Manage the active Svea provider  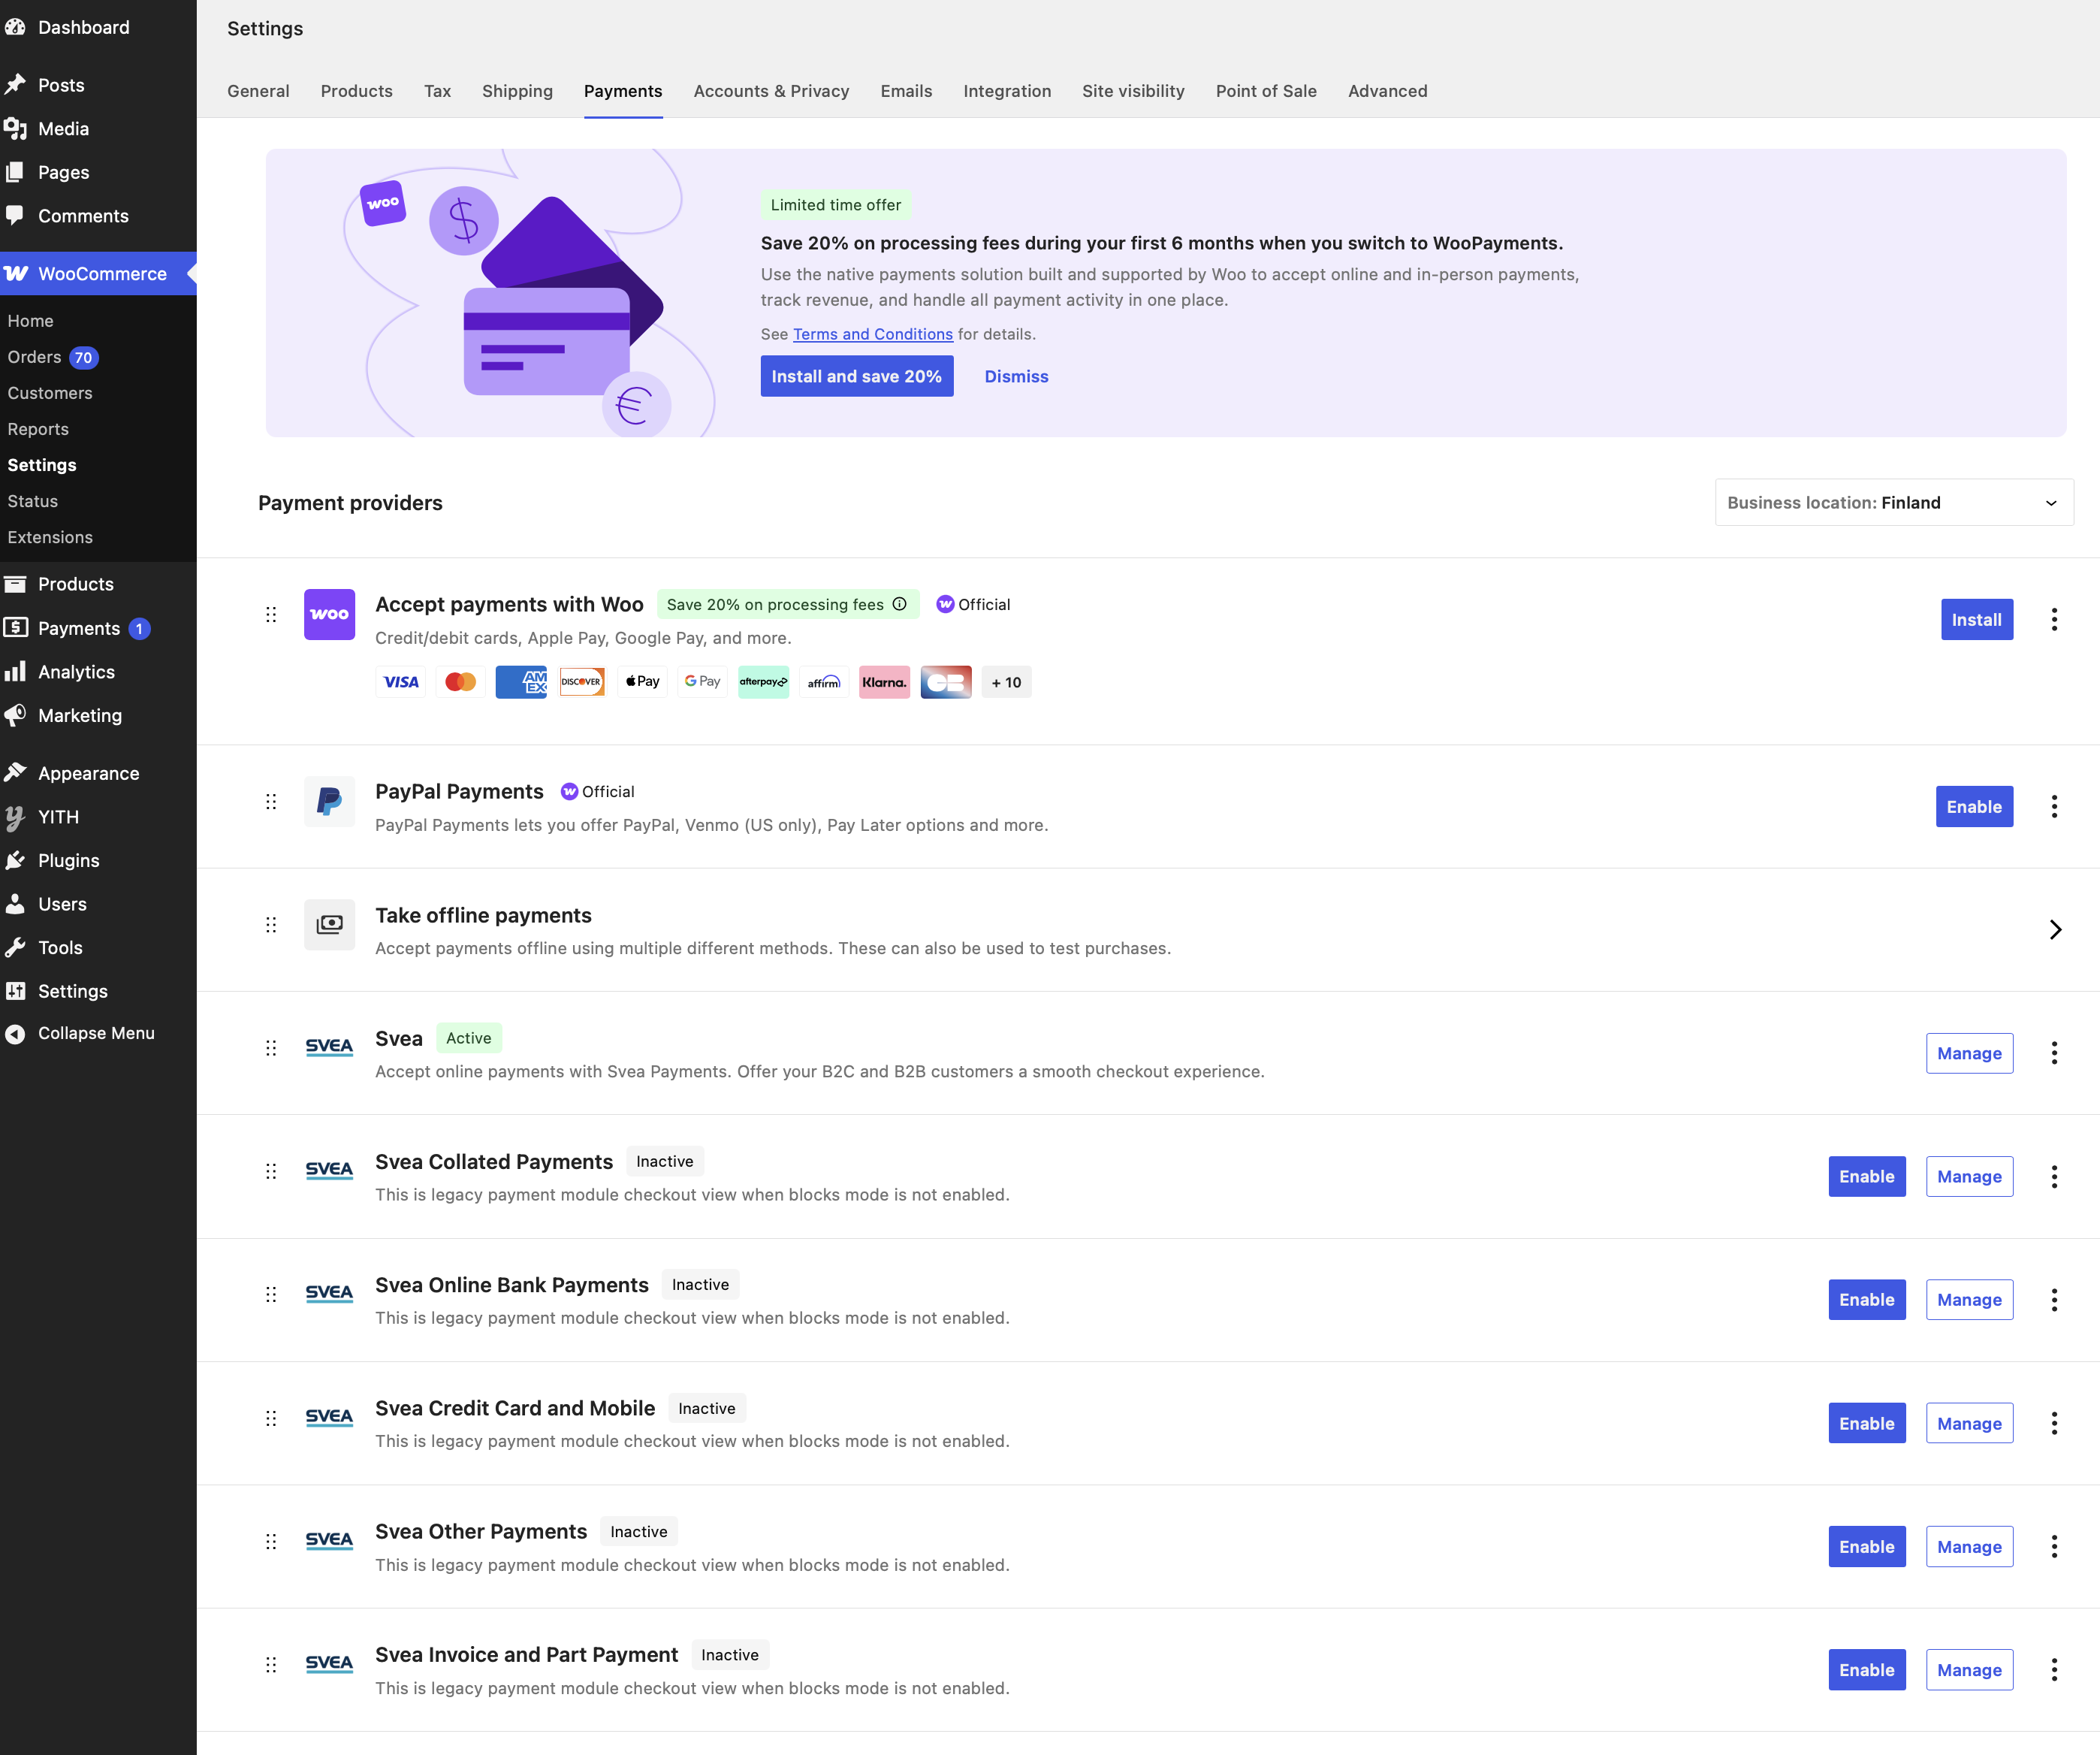(1969, 1053)
